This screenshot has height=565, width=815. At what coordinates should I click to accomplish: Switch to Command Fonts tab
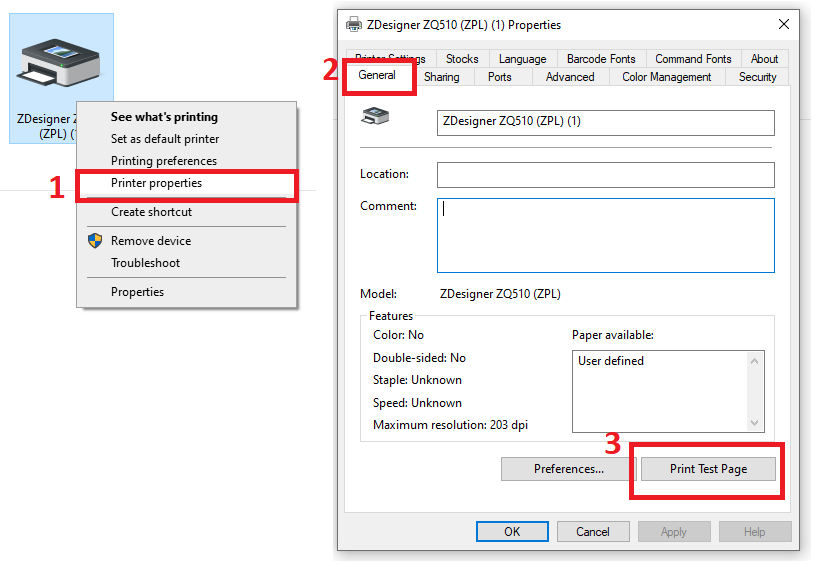pyautogui.click(x=693, y=59)
